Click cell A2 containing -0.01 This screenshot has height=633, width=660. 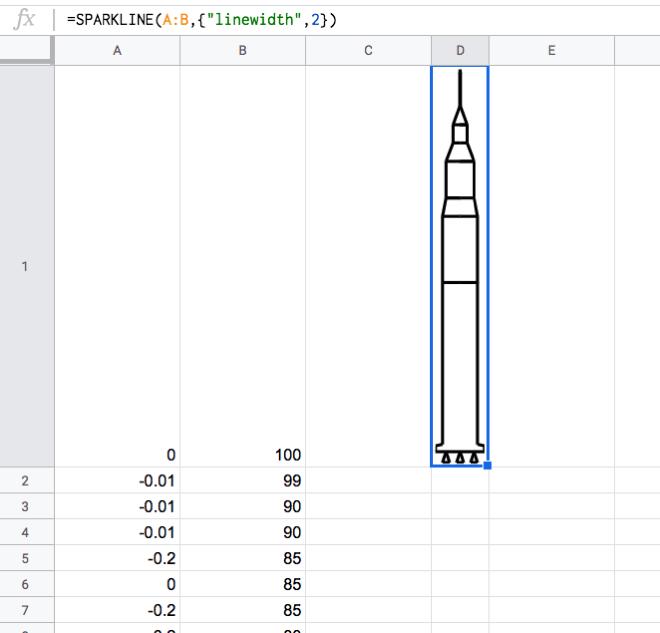tap(117, 480)
